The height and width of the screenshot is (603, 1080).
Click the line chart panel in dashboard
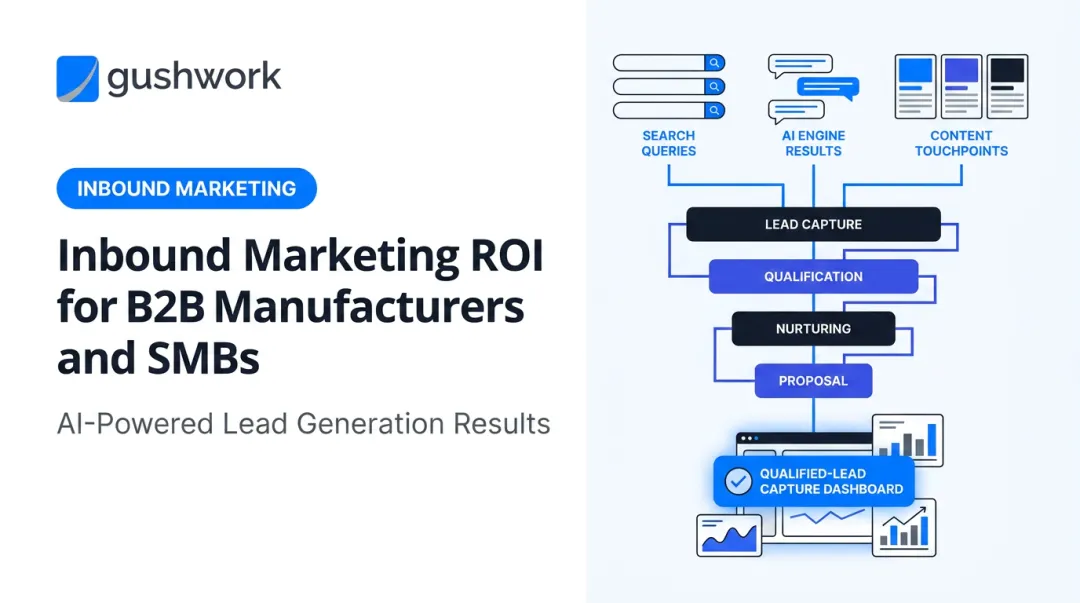click(x=825, y=520)
